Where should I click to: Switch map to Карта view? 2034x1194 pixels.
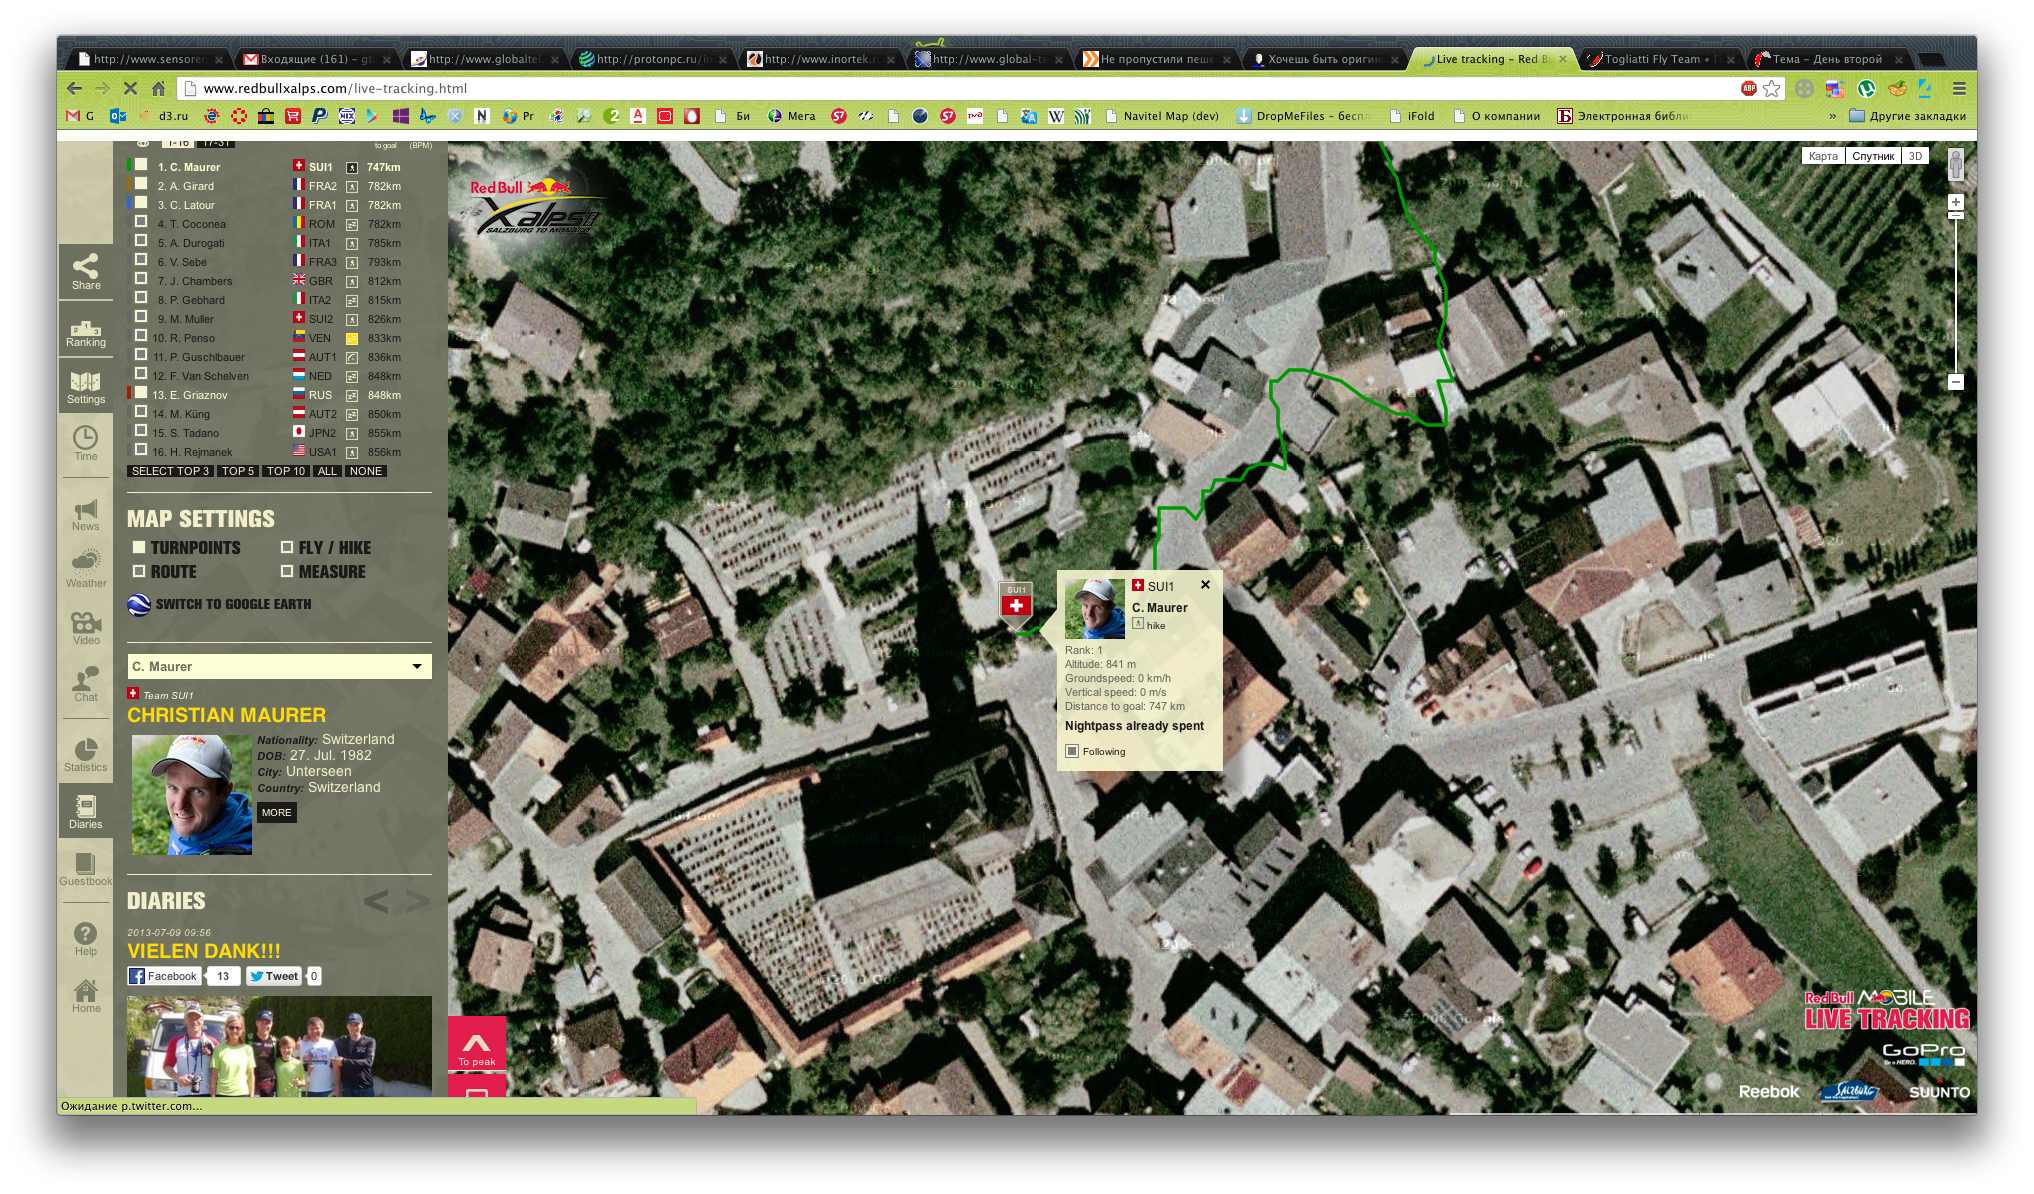1822,156
